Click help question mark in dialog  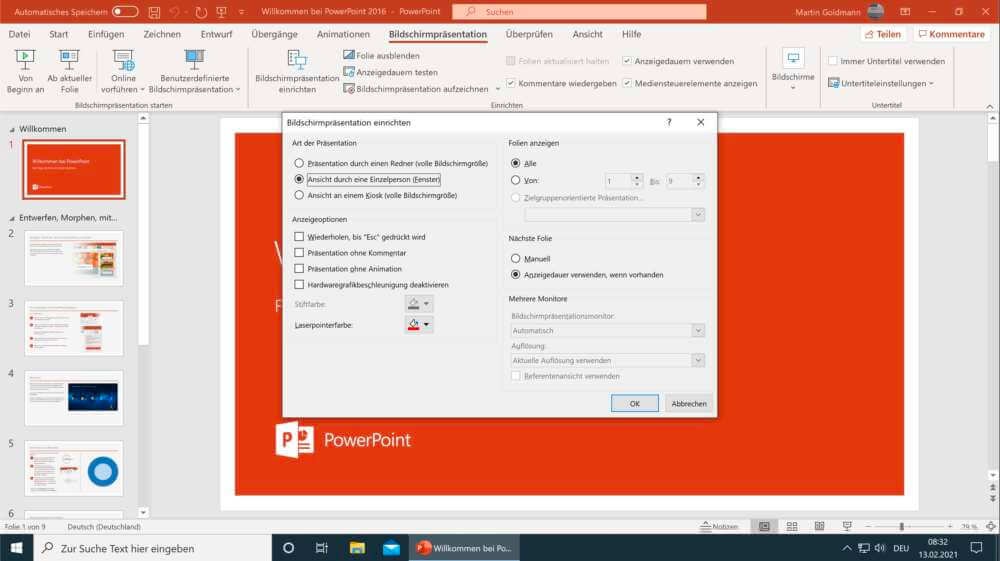669,122
